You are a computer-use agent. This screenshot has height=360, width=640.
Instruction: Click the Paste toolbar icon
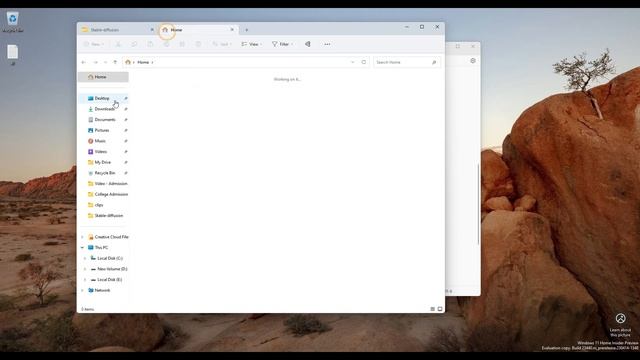point(150,44)
